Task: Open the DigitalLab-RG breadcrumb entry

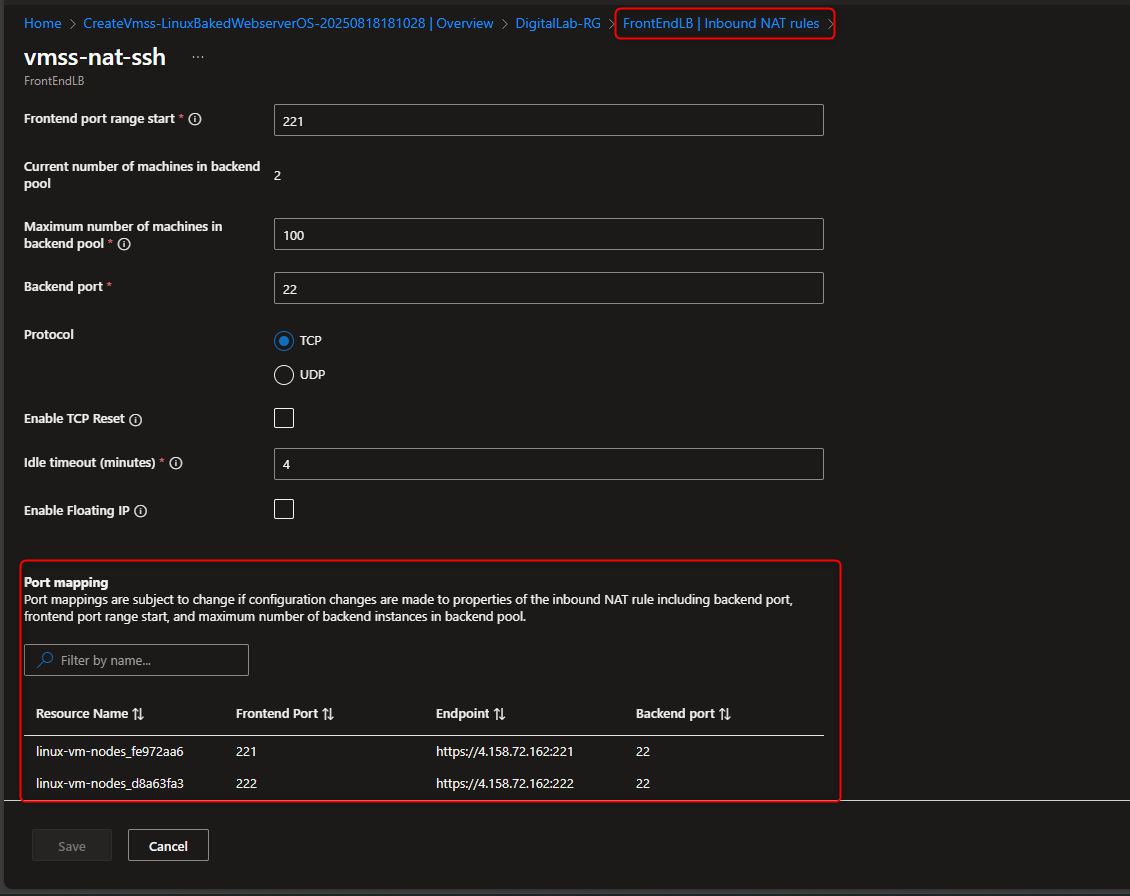Action: [558, 23]
